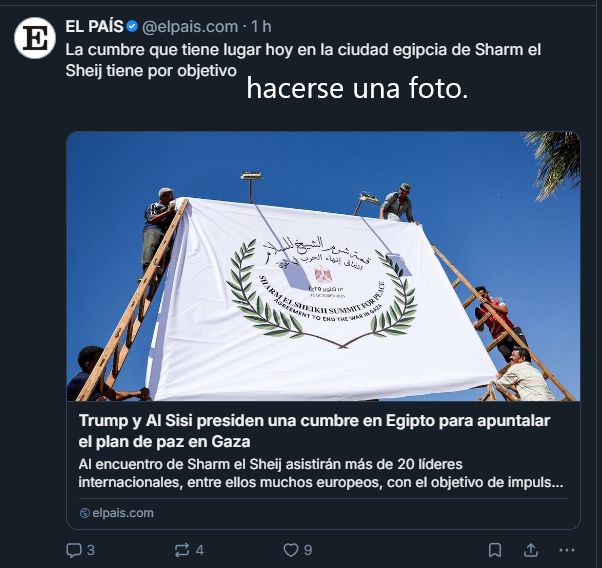Viewport: 602px width, 568px height.
Task: Click the reply speech bubble icon
Action: pos(73,550)
